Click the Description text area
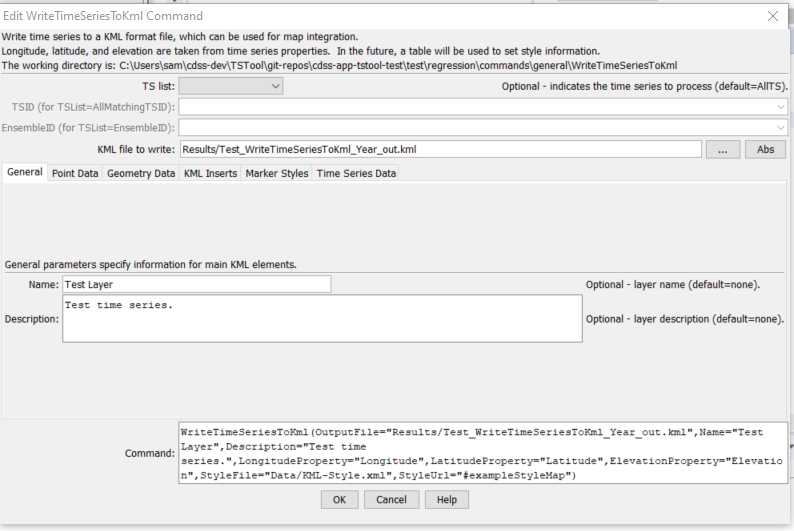The height and width of the screenshot is (531, 794). 322,319
